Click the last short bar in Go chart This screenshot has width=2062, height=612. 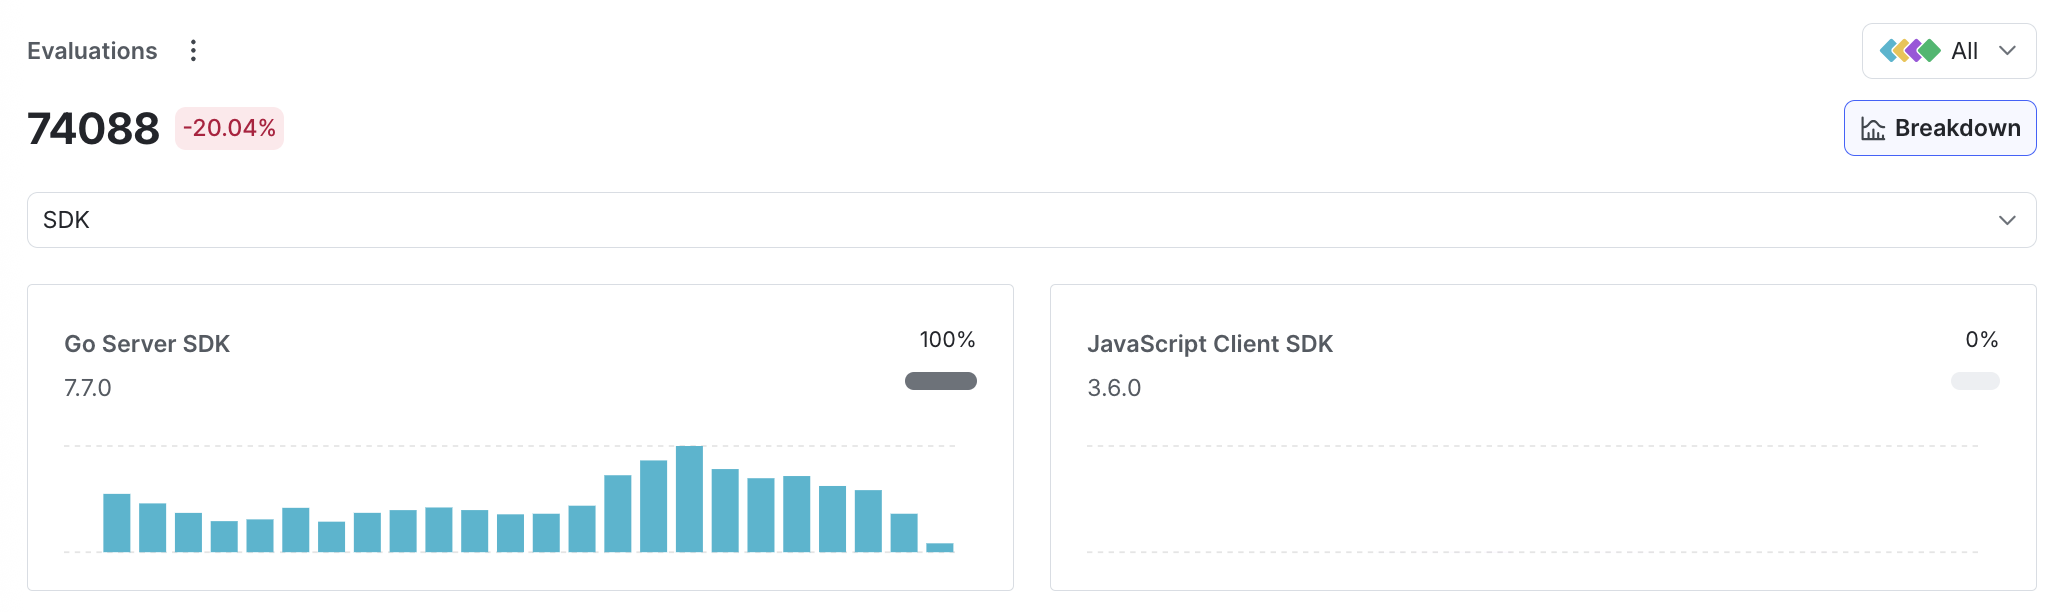[940, 547]
